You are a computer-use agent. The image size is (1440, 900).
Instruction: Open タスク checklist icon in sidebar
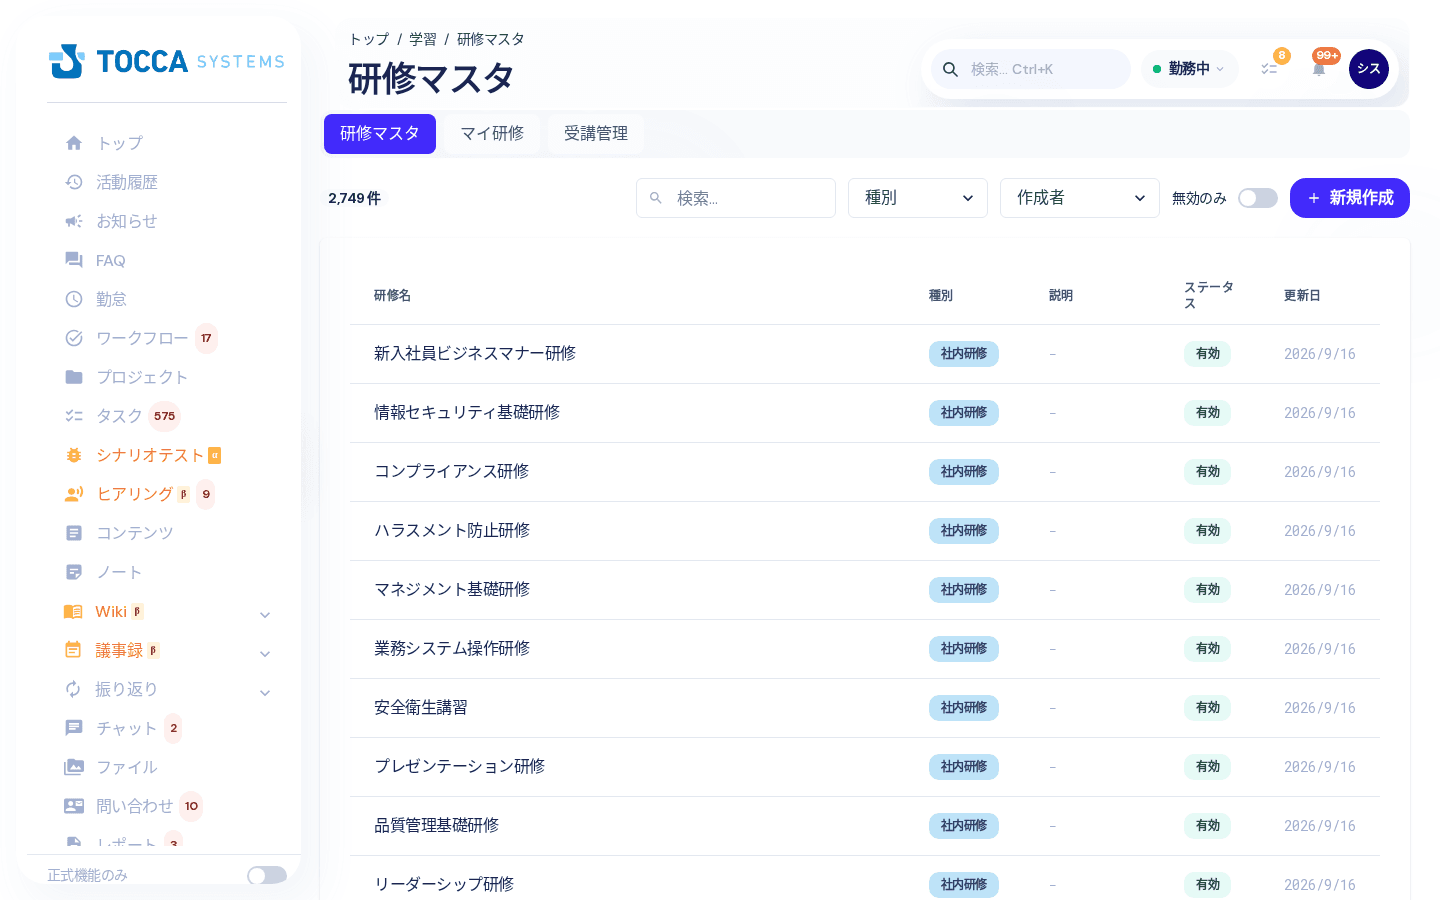(x=74, y=416)
